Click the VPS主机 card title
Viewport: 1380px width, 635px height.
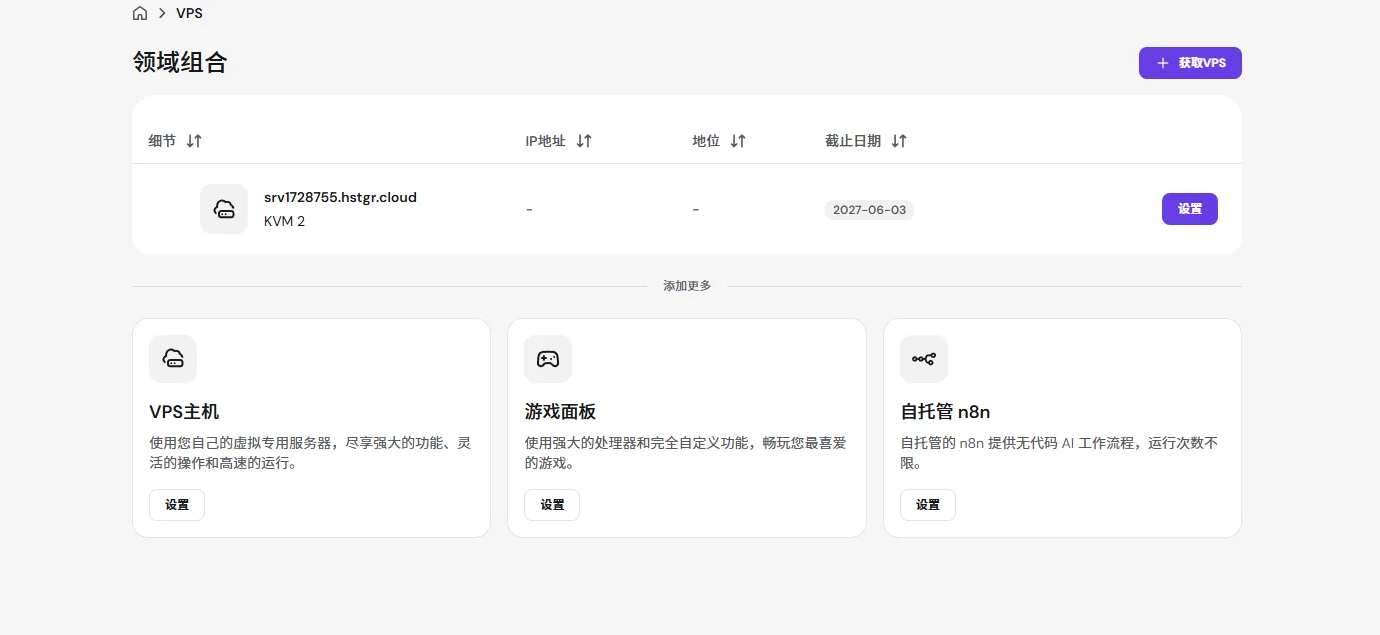click(184, 412)
